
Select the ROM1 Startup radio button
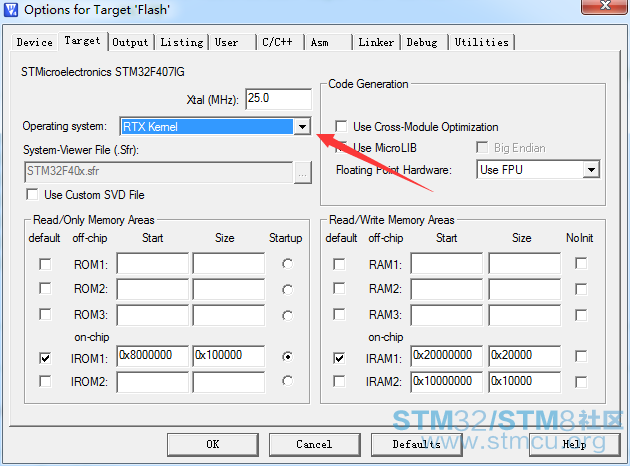(x=288, y=264)
